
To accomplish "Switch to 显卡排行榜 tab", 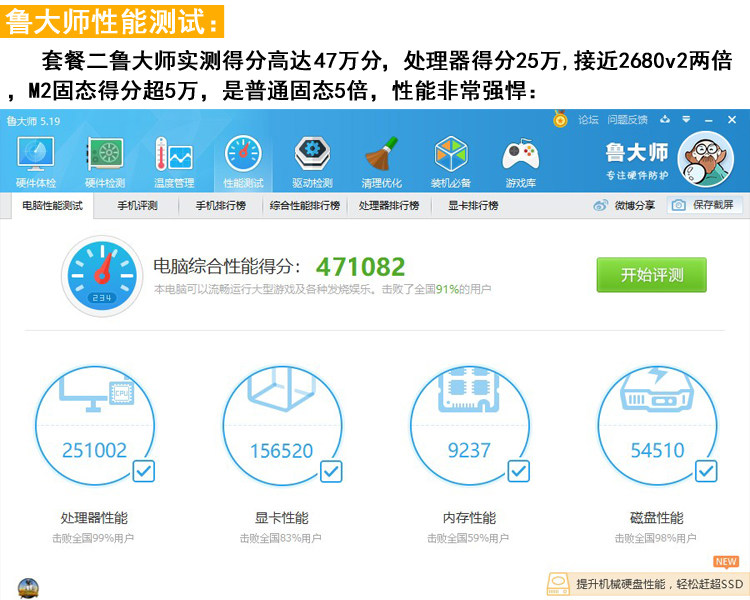I will (x=473, y=206).
